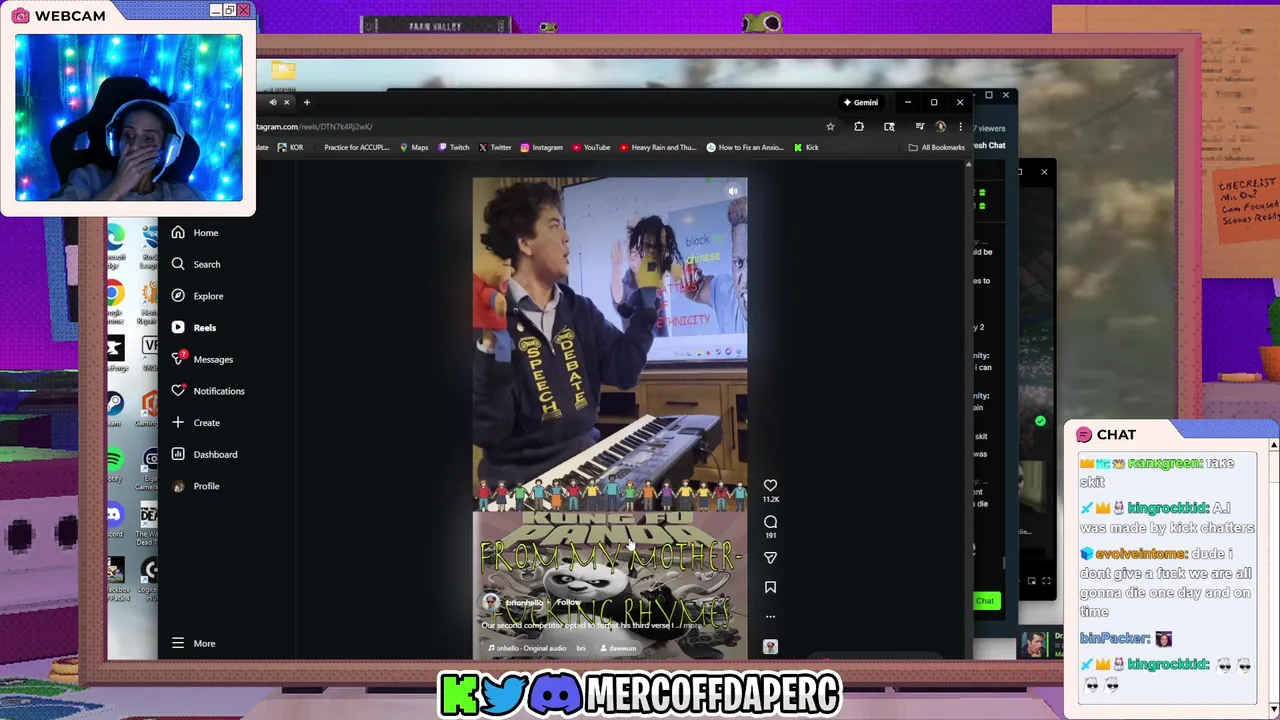Toggle the reel's mute speaker icon
The height and width of the screenshot is (720, 1280).
point(733,191)
